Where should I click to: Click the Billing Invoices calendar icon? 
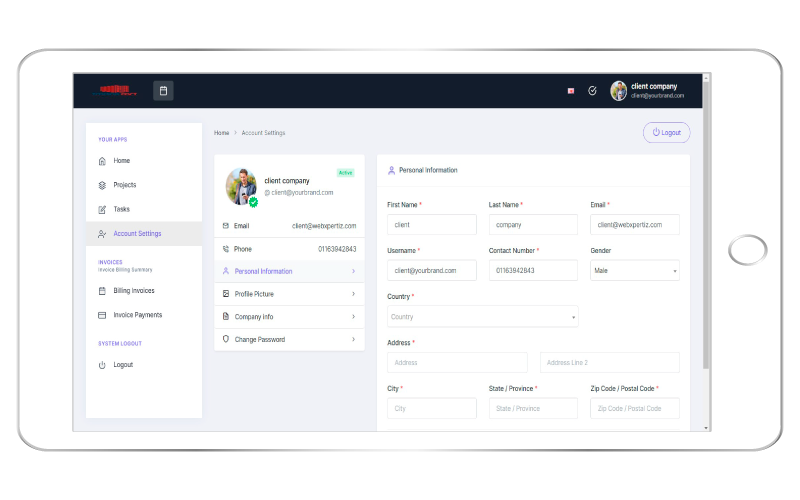pyautogui.click(x=102, y=291)
